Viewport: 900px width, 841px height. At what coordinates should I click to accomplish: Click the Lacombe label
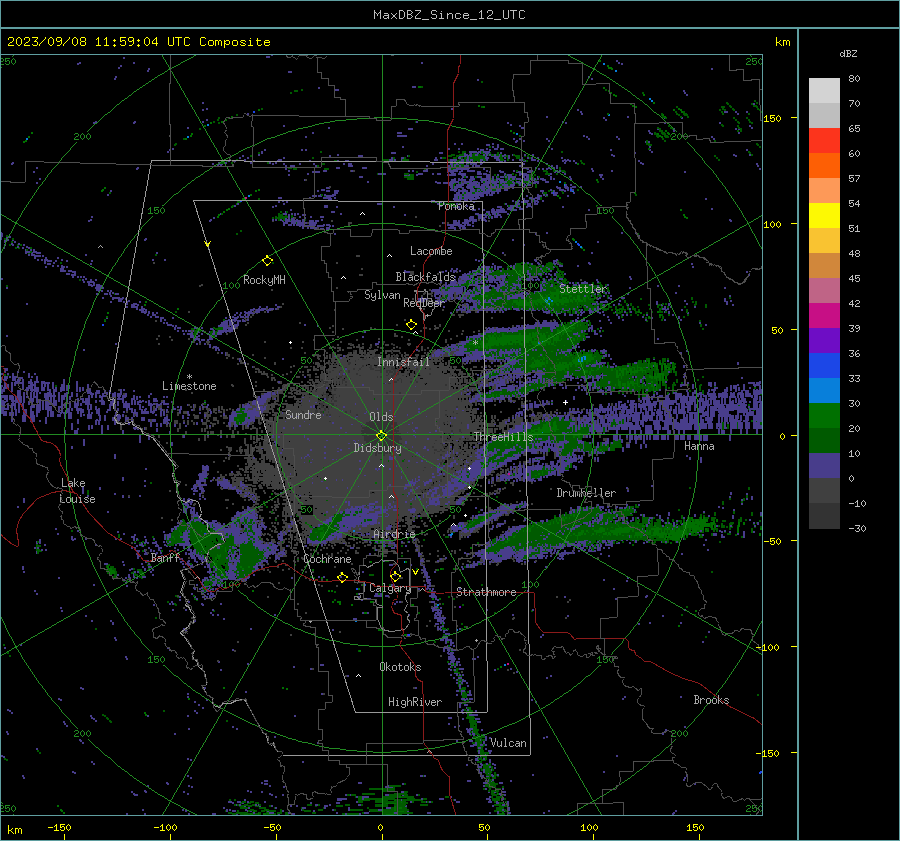pos(431,251)
